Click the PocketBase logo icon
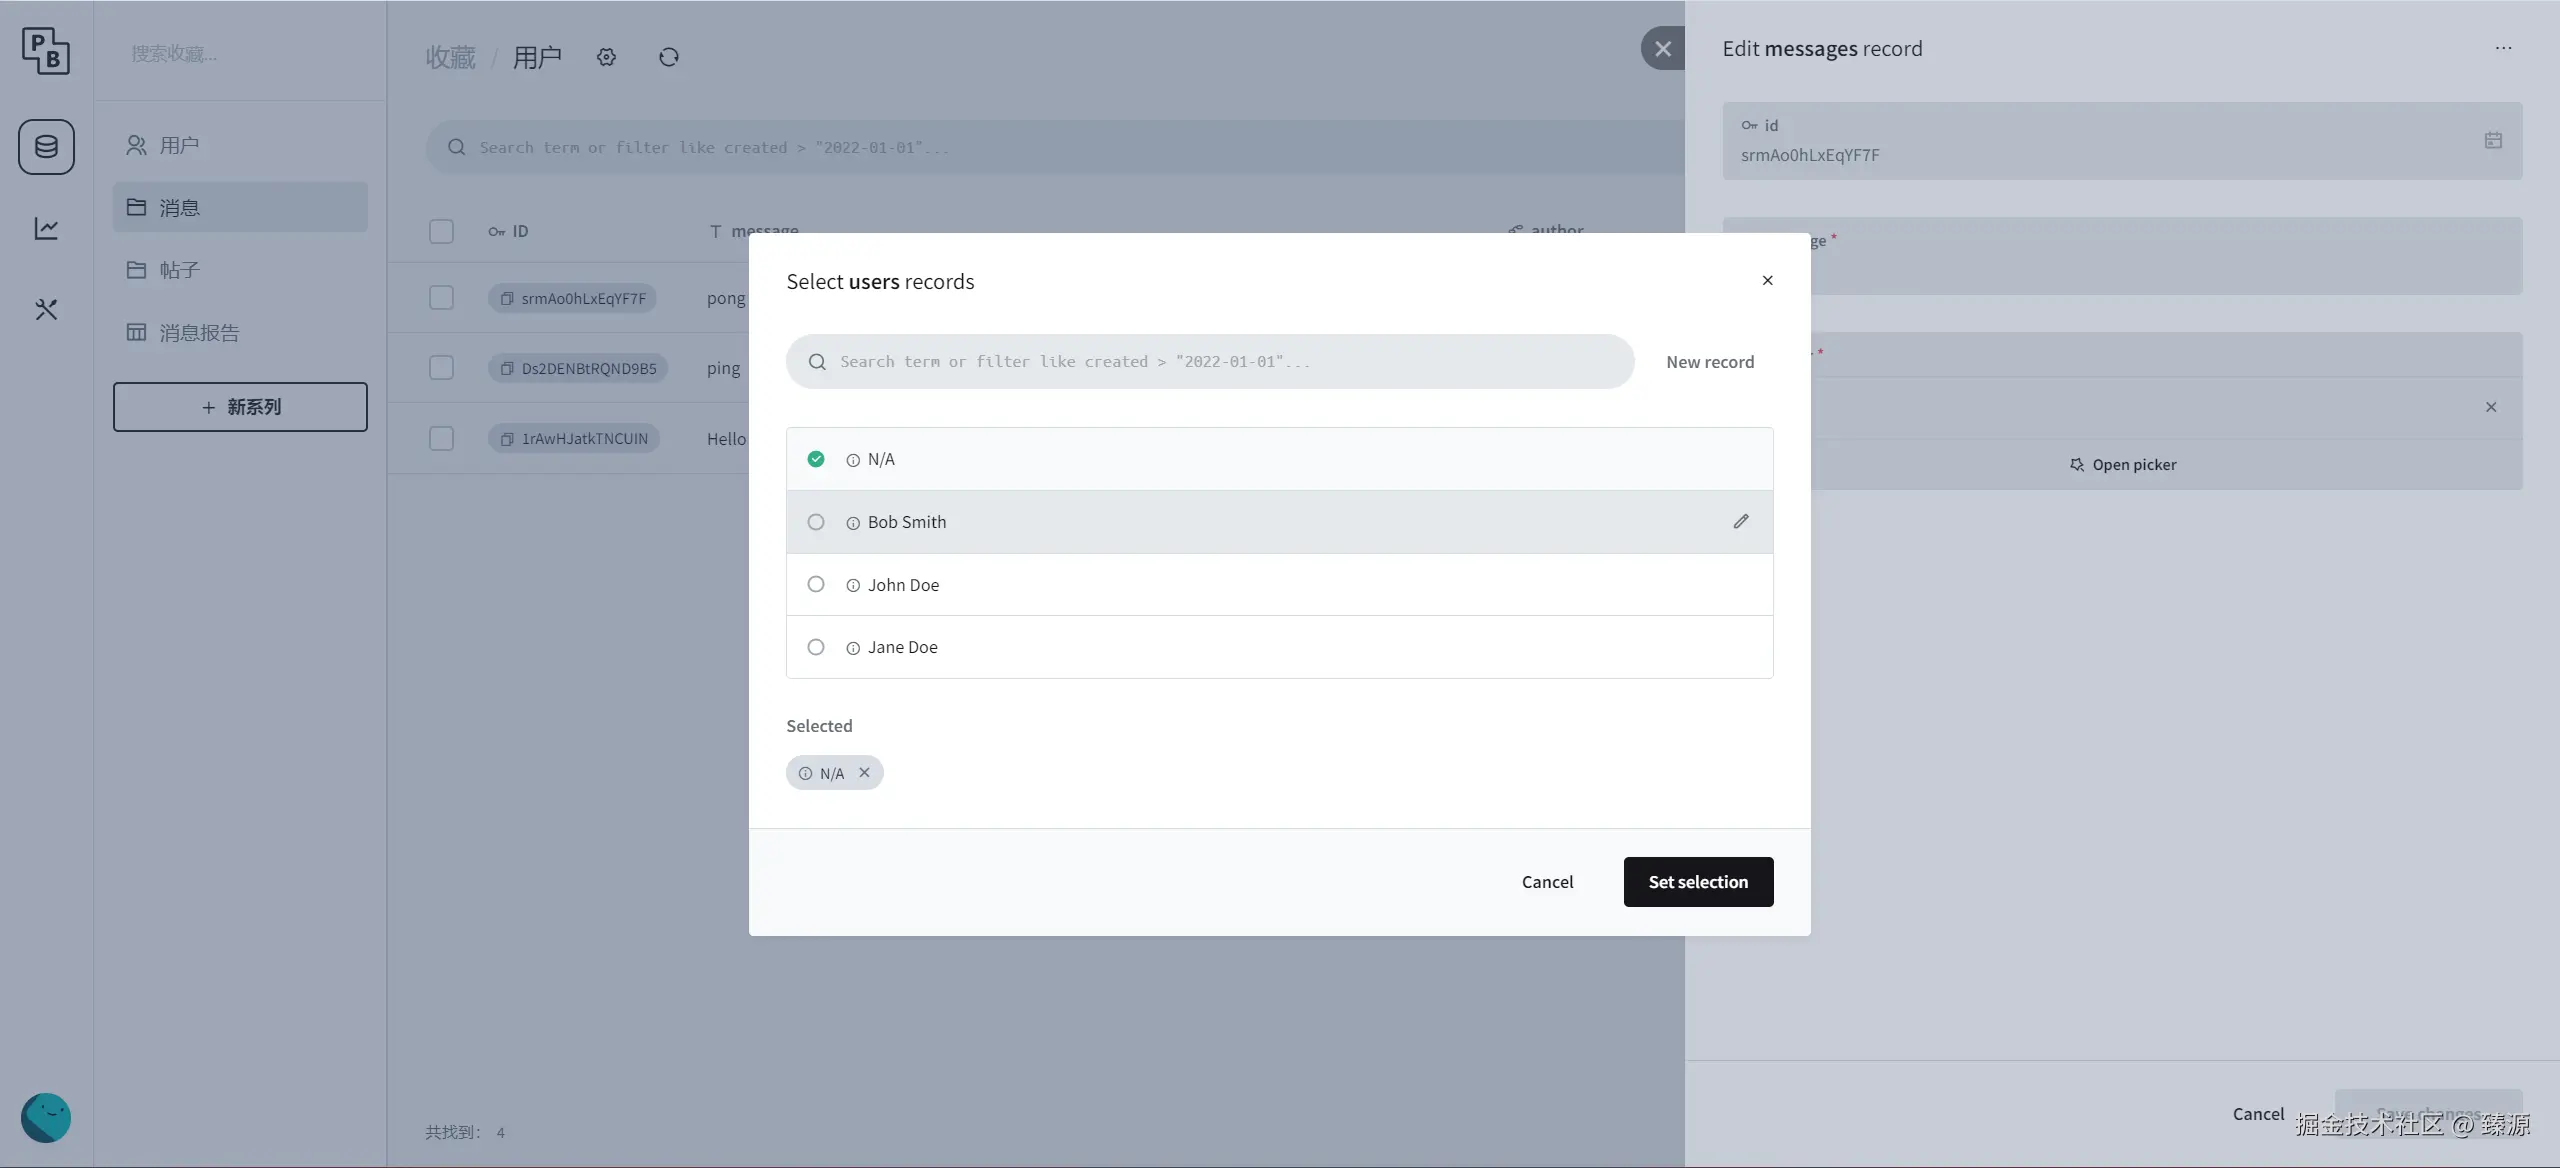Screen dimensions: 2560x1168 point(46,50)
